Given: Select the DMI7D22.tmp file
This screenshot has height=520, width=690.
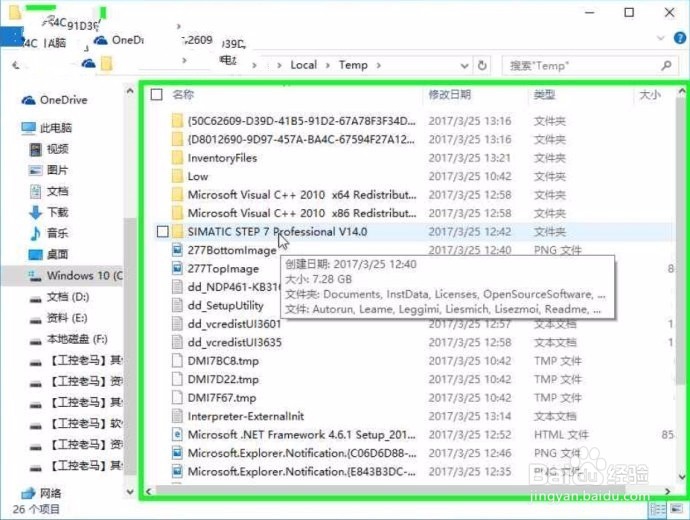Looking at the screenshot, I should click(x=223, y=379).
